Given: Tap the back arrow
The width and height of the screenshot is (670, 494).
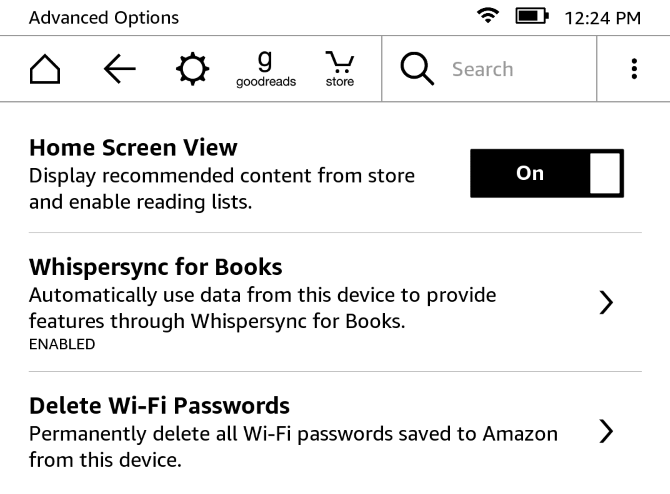Looking at the screenshot, I should pyautogui.click(x=119, y=69).
